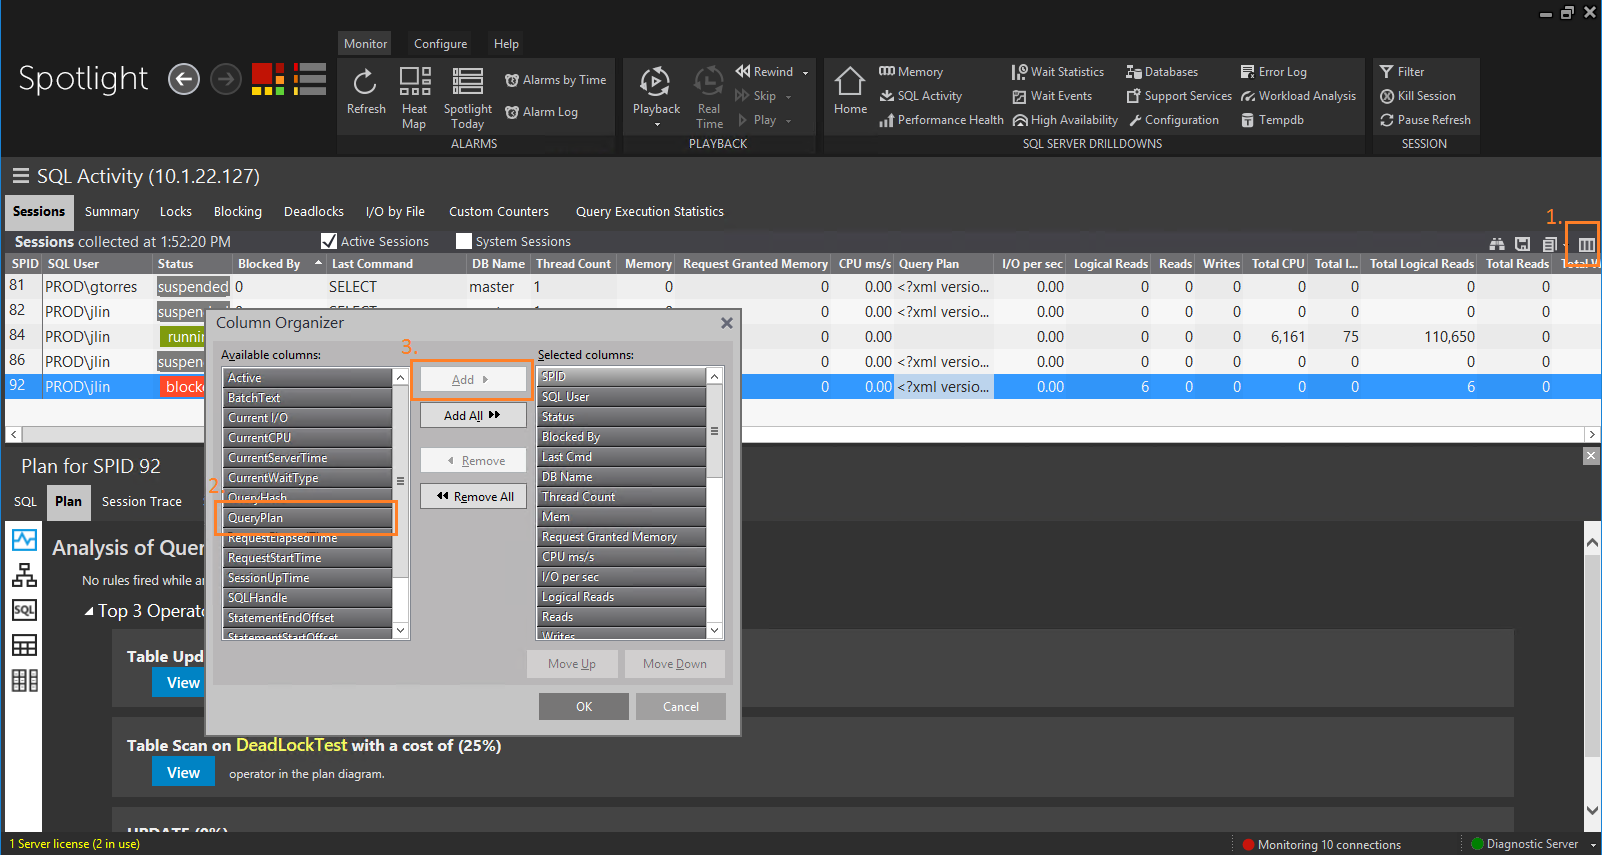The image size is (1602, 856).
Task: Click the Refresh icon in the ribbon
Action: point(365,82)
